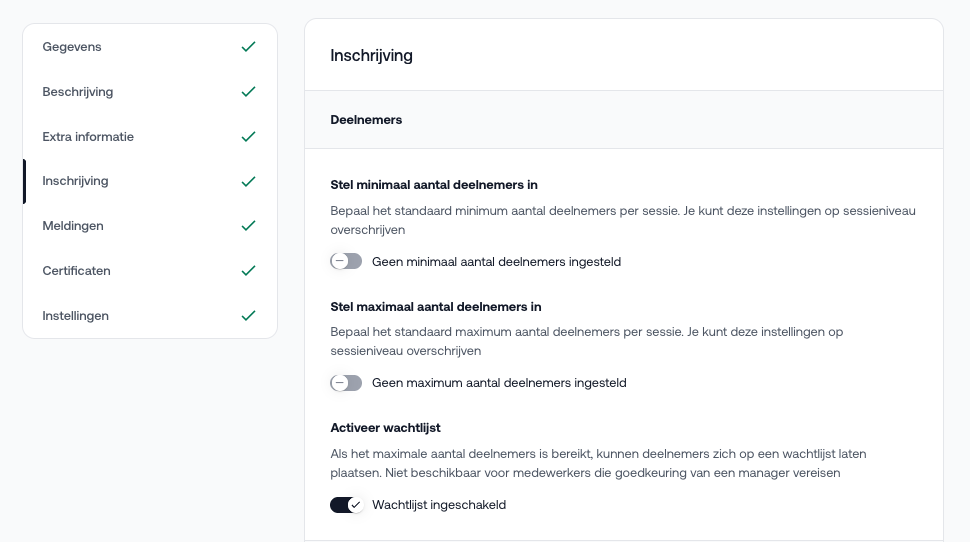Click the 'Wachtlijst ingeschakeld' label text
Viewport: 970px width, 542px height.
click(x=439, y=505)
